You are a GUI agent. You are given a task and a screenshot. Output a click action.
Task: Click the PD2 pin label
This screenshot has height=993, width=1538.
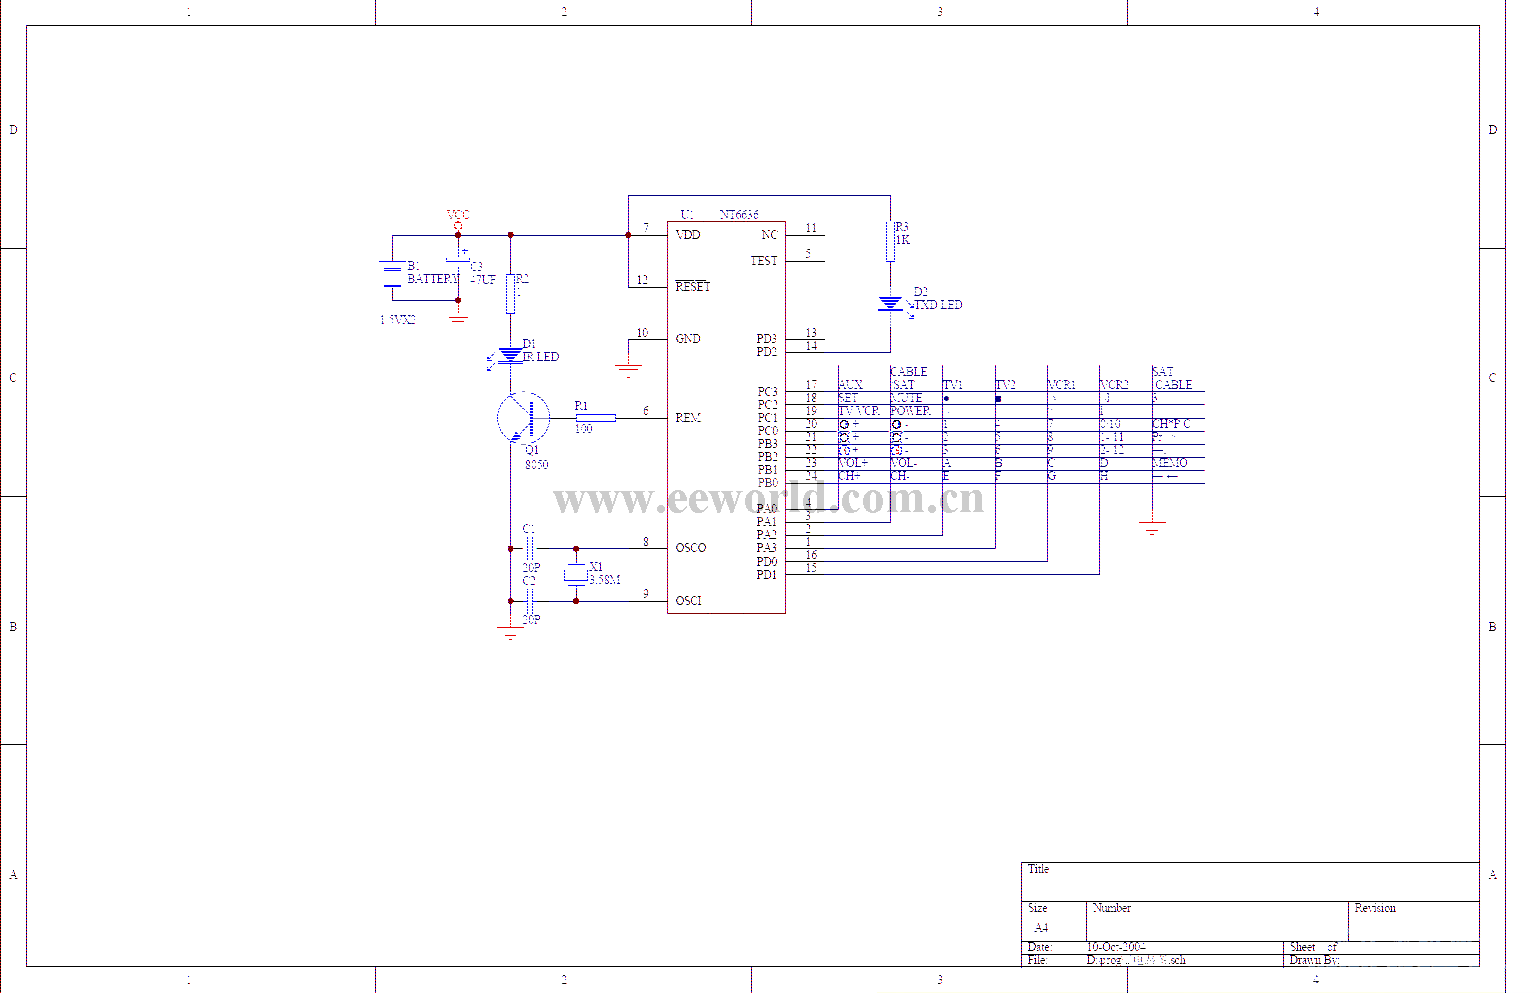[x=767, y=352]
